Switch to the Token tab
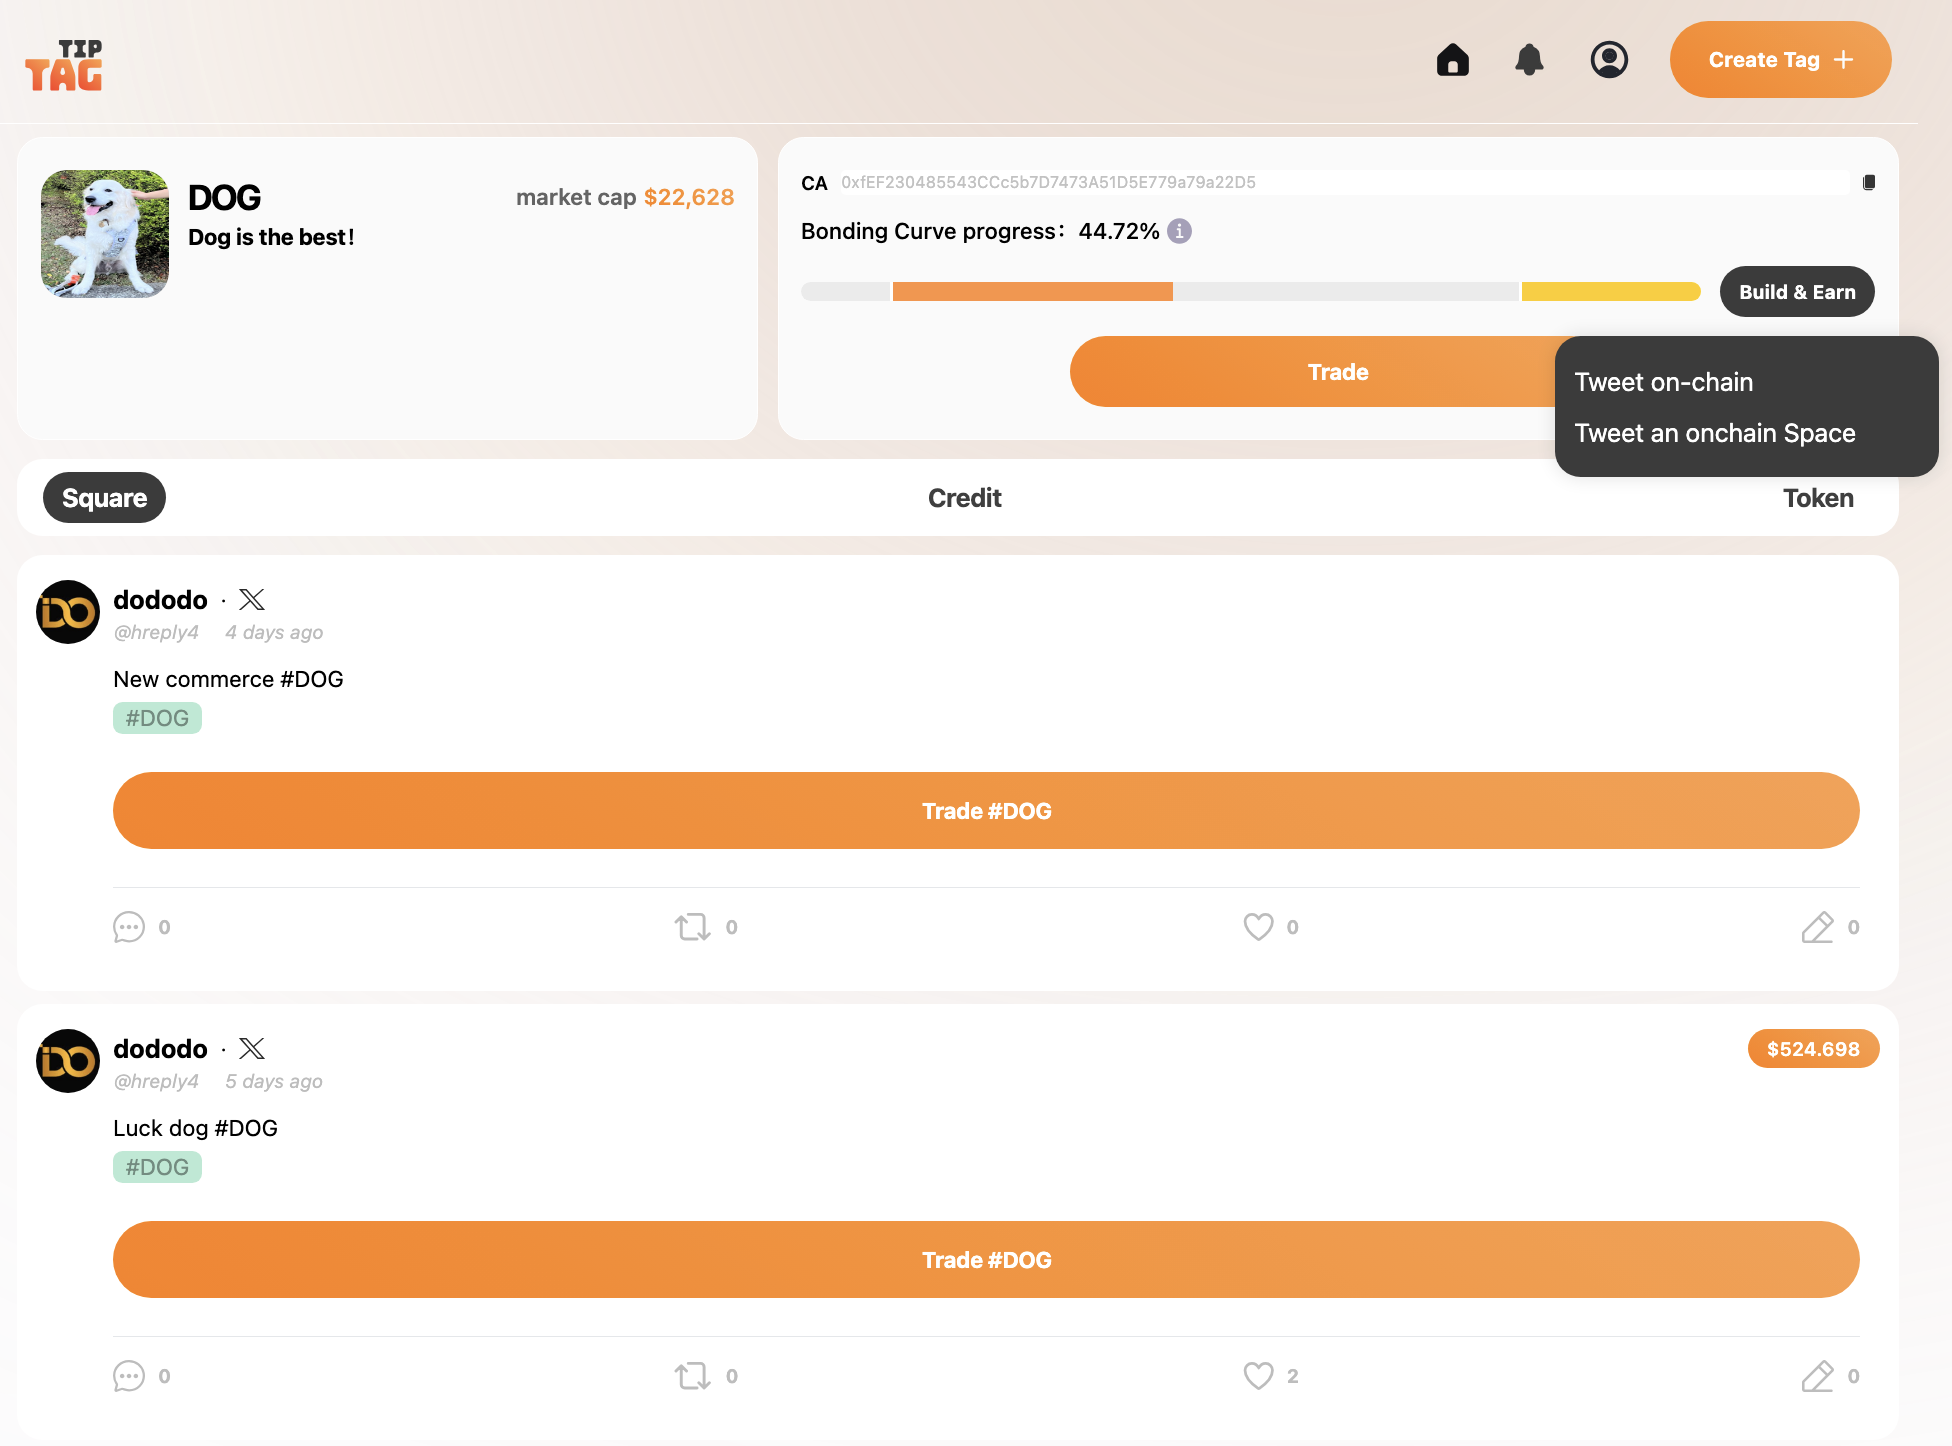 point(1817,498)
